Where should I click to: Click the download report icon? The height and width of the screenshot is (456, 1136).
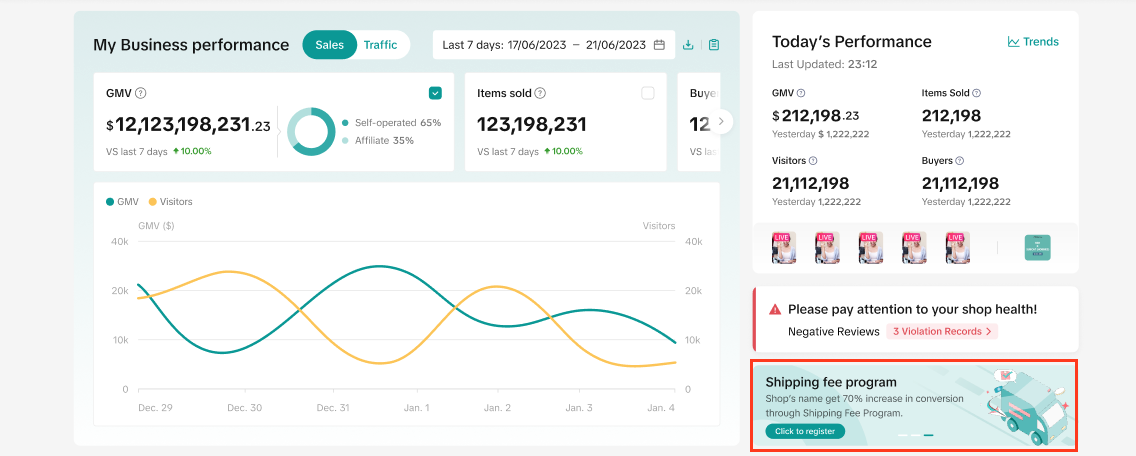click(688, 45)
